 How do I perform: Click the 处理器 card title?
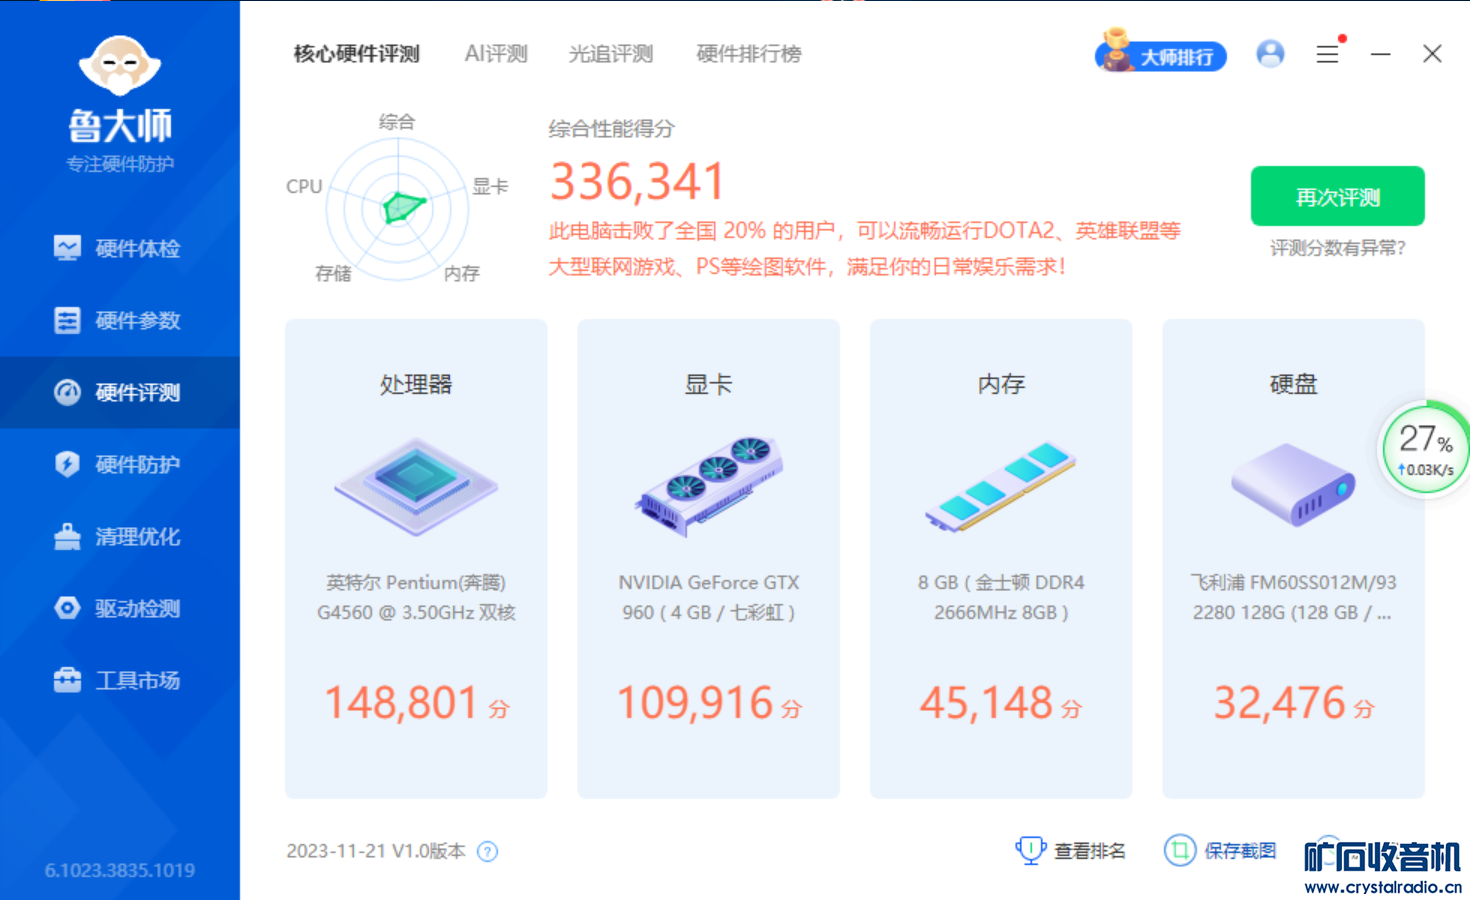416,384
